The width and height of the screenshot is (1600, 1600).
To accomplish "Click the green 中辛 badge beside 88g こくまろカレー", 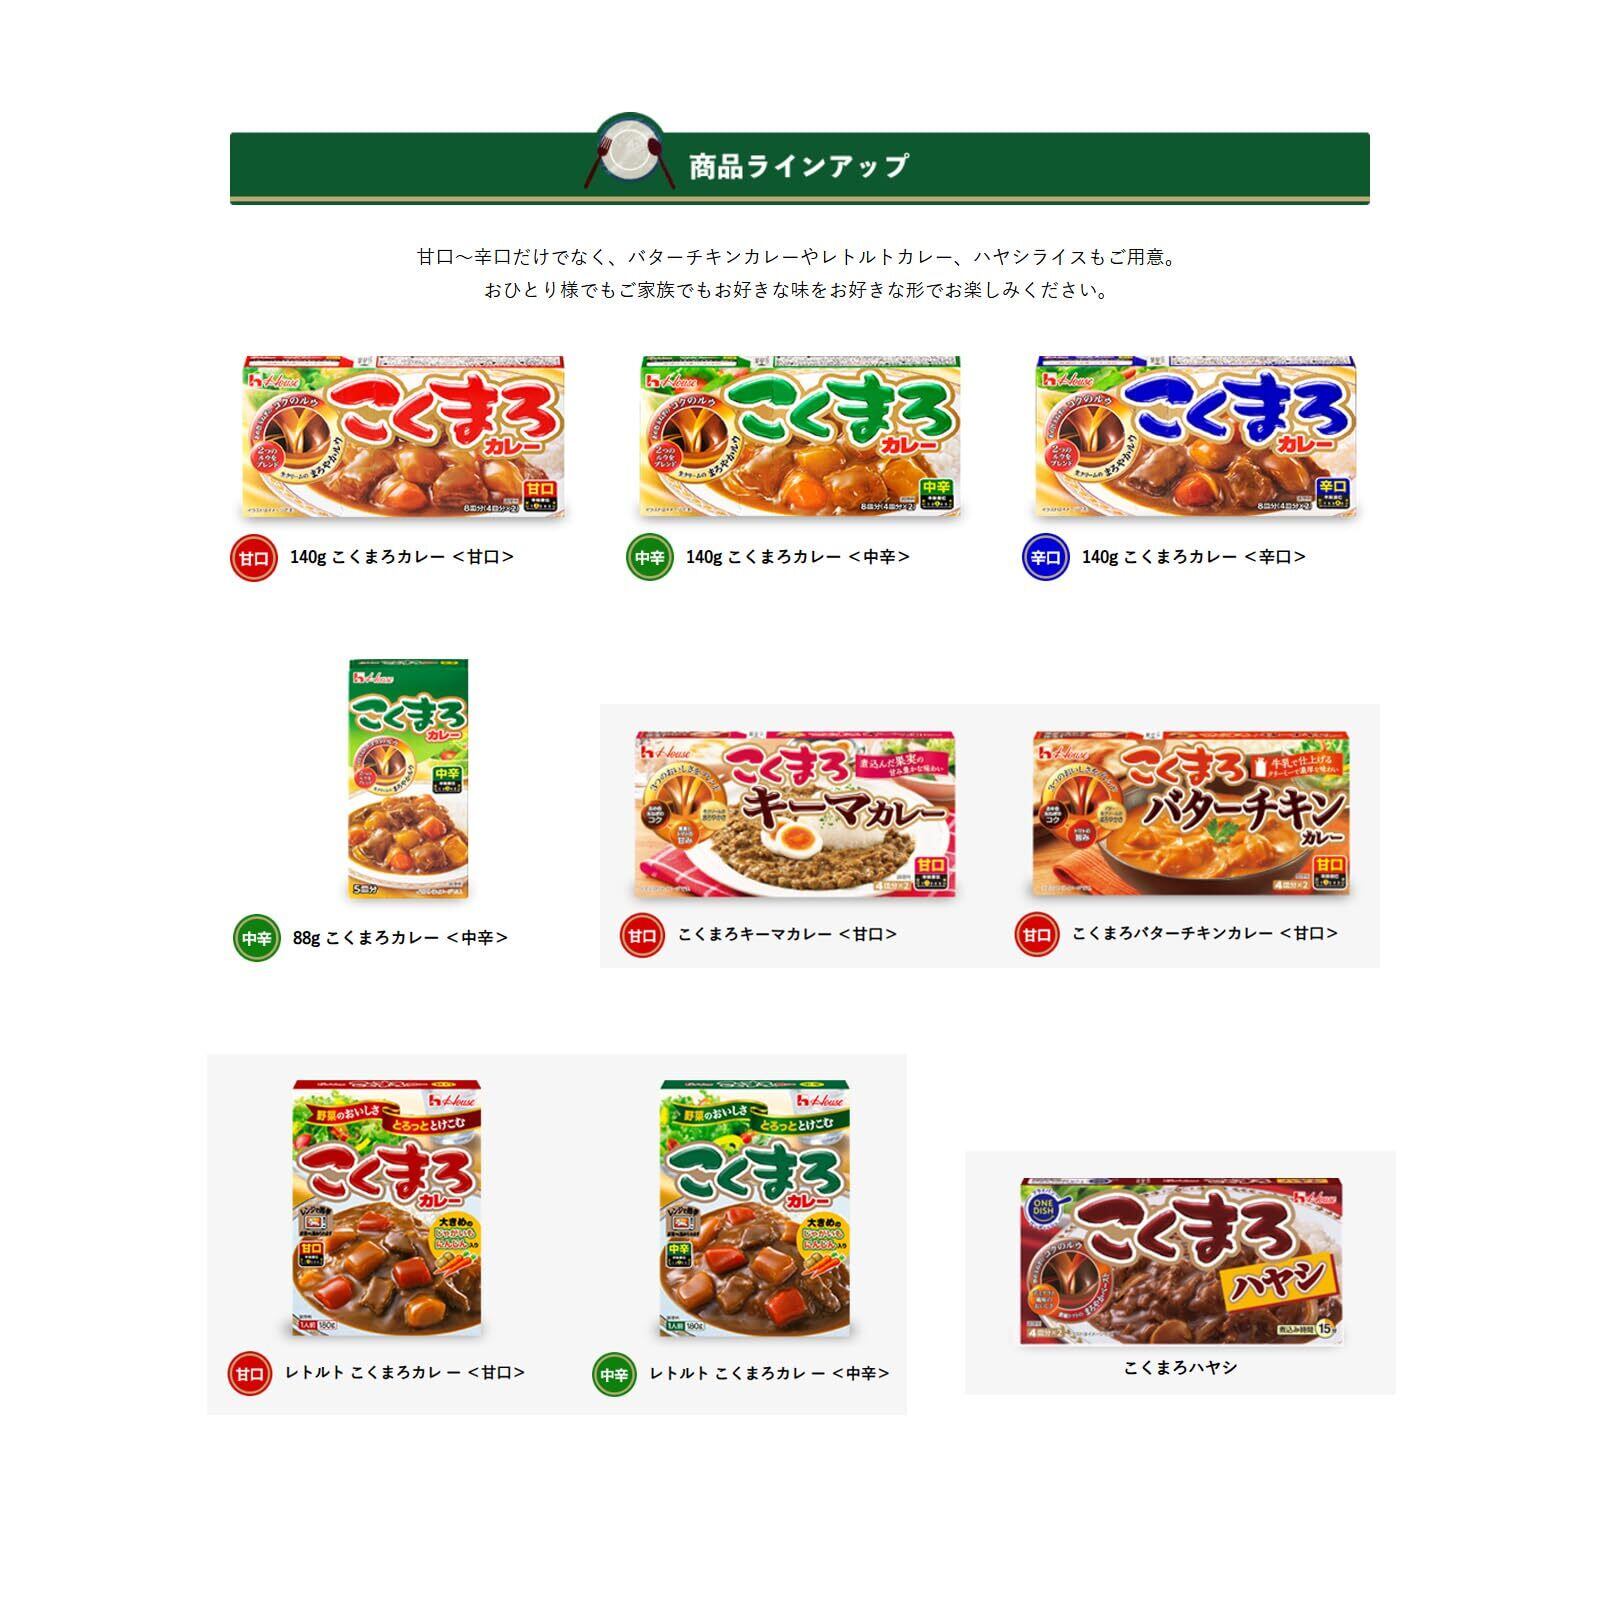I will pyautogui.click(x=257, y=939).
